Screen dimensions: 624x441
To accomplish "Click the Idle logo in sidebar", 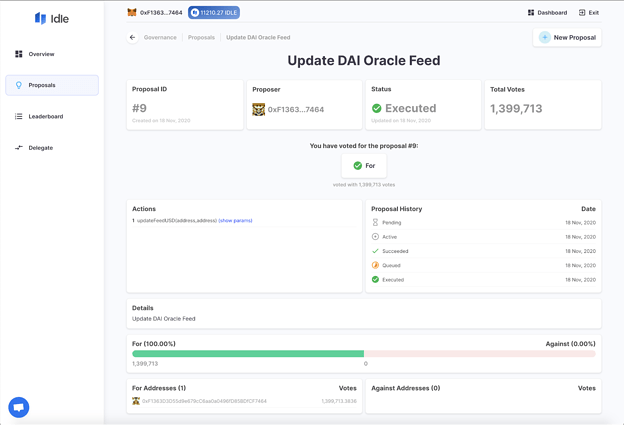I will coord(52,18).
